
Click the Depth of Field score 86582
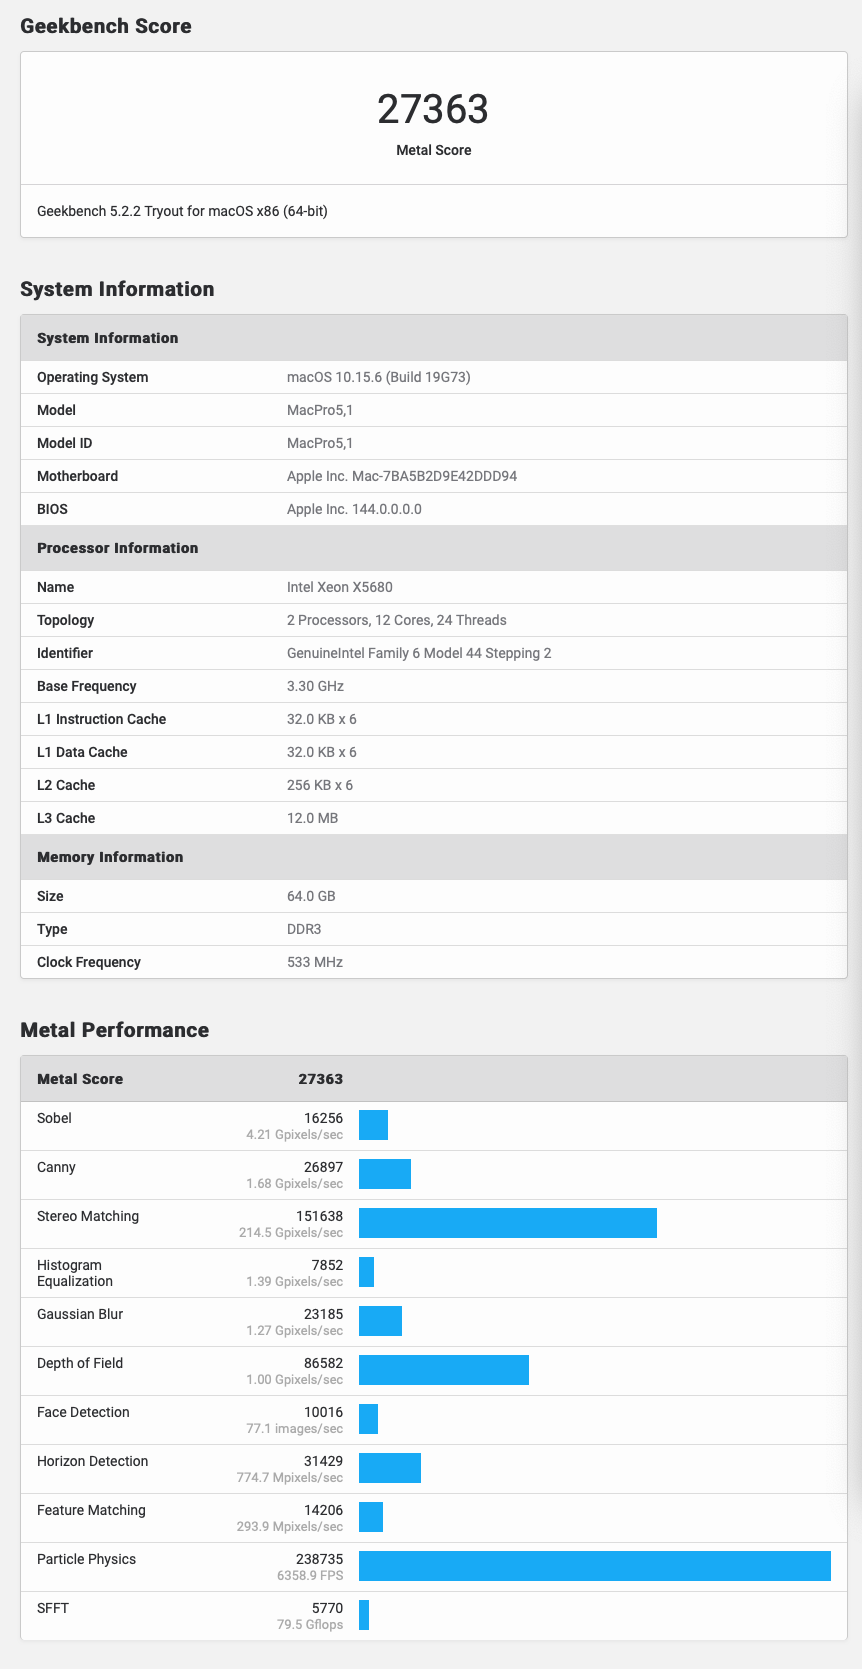point(323,1363)
